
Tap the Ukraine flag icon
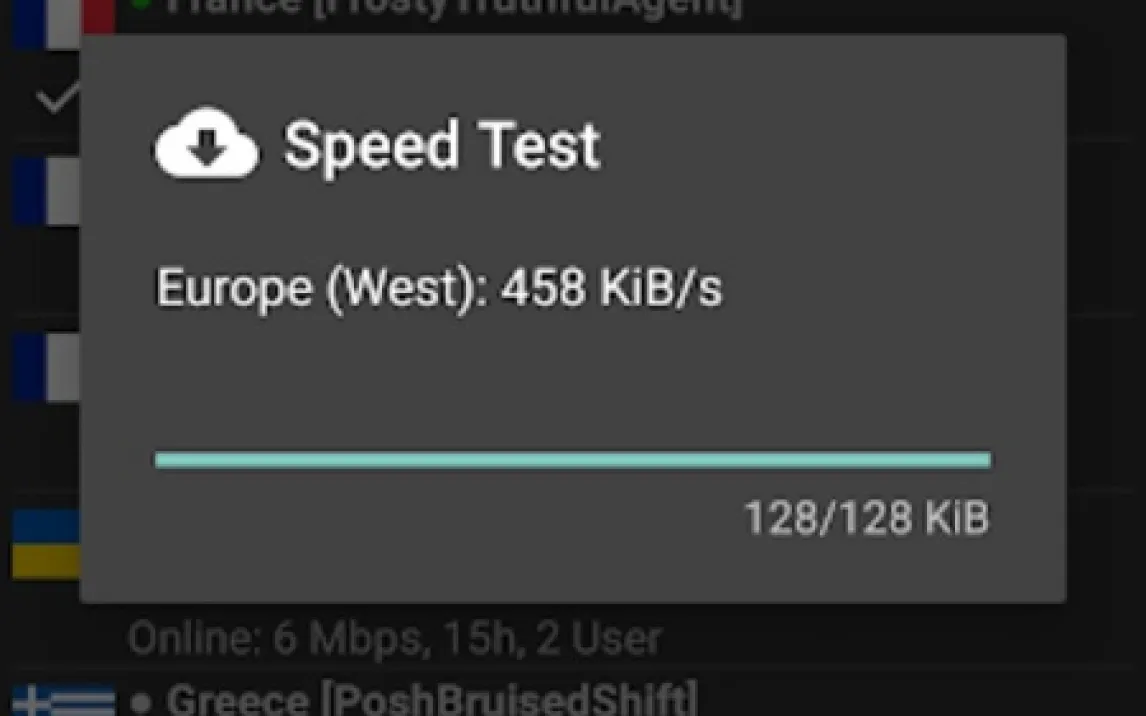click(45, 545)
